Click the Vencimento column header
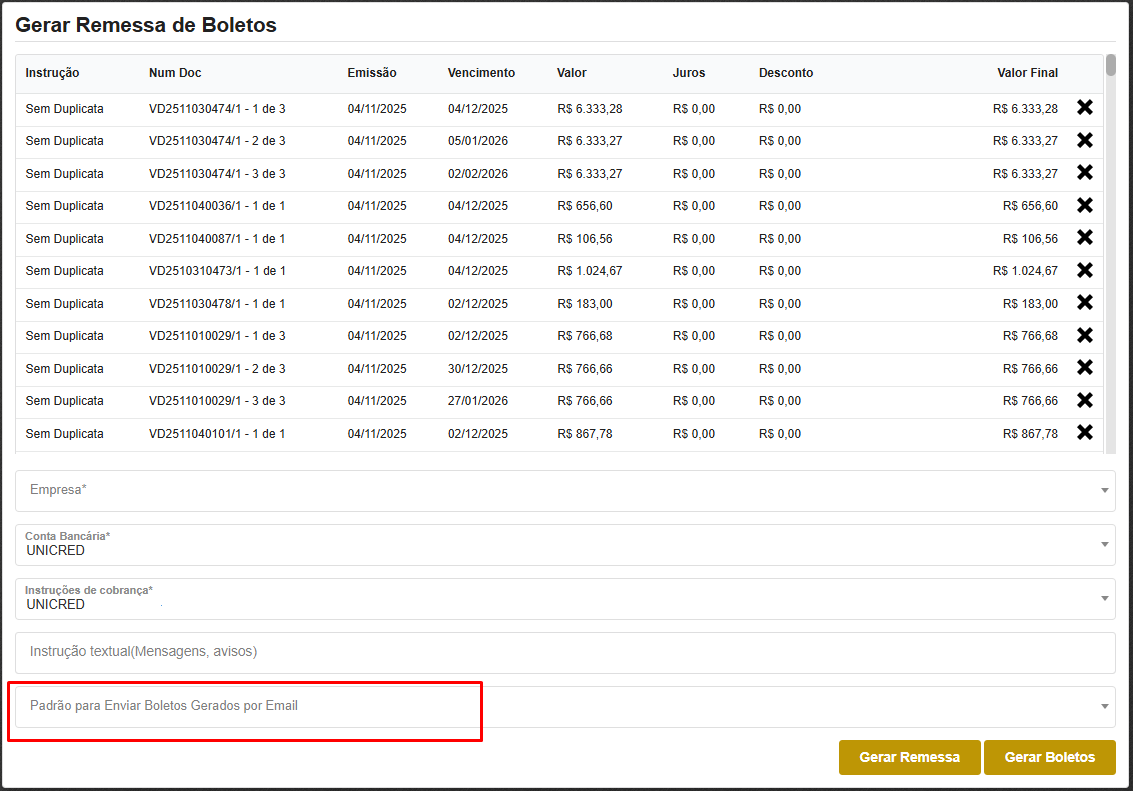This screenshot has height=791, width=1133. pyautogui.click(x=481, y=73)
